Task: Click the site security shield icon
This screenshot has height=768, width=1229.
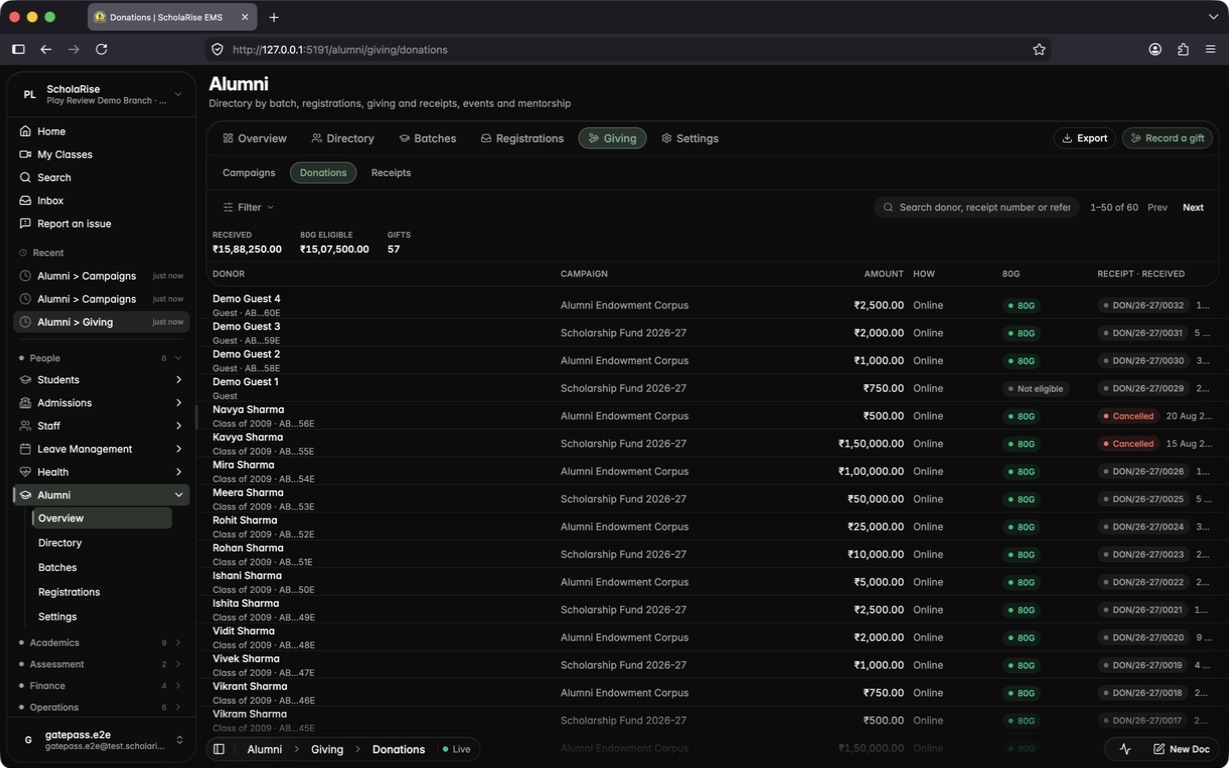Action: tap(217, 49)
